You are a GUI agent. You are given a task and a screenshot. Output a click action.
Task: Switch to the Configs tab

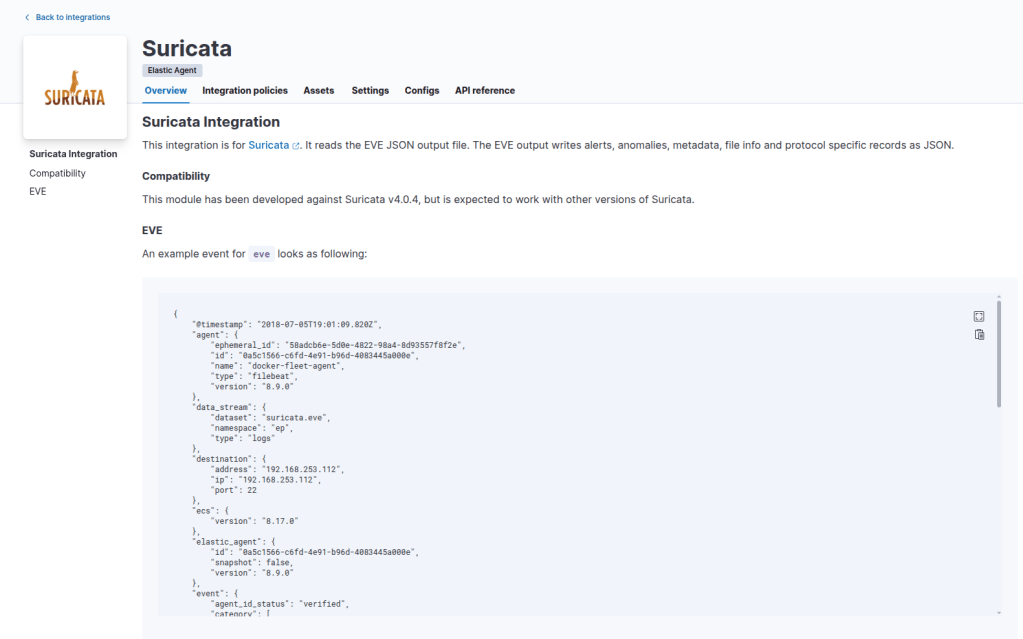tap(422, 91)
